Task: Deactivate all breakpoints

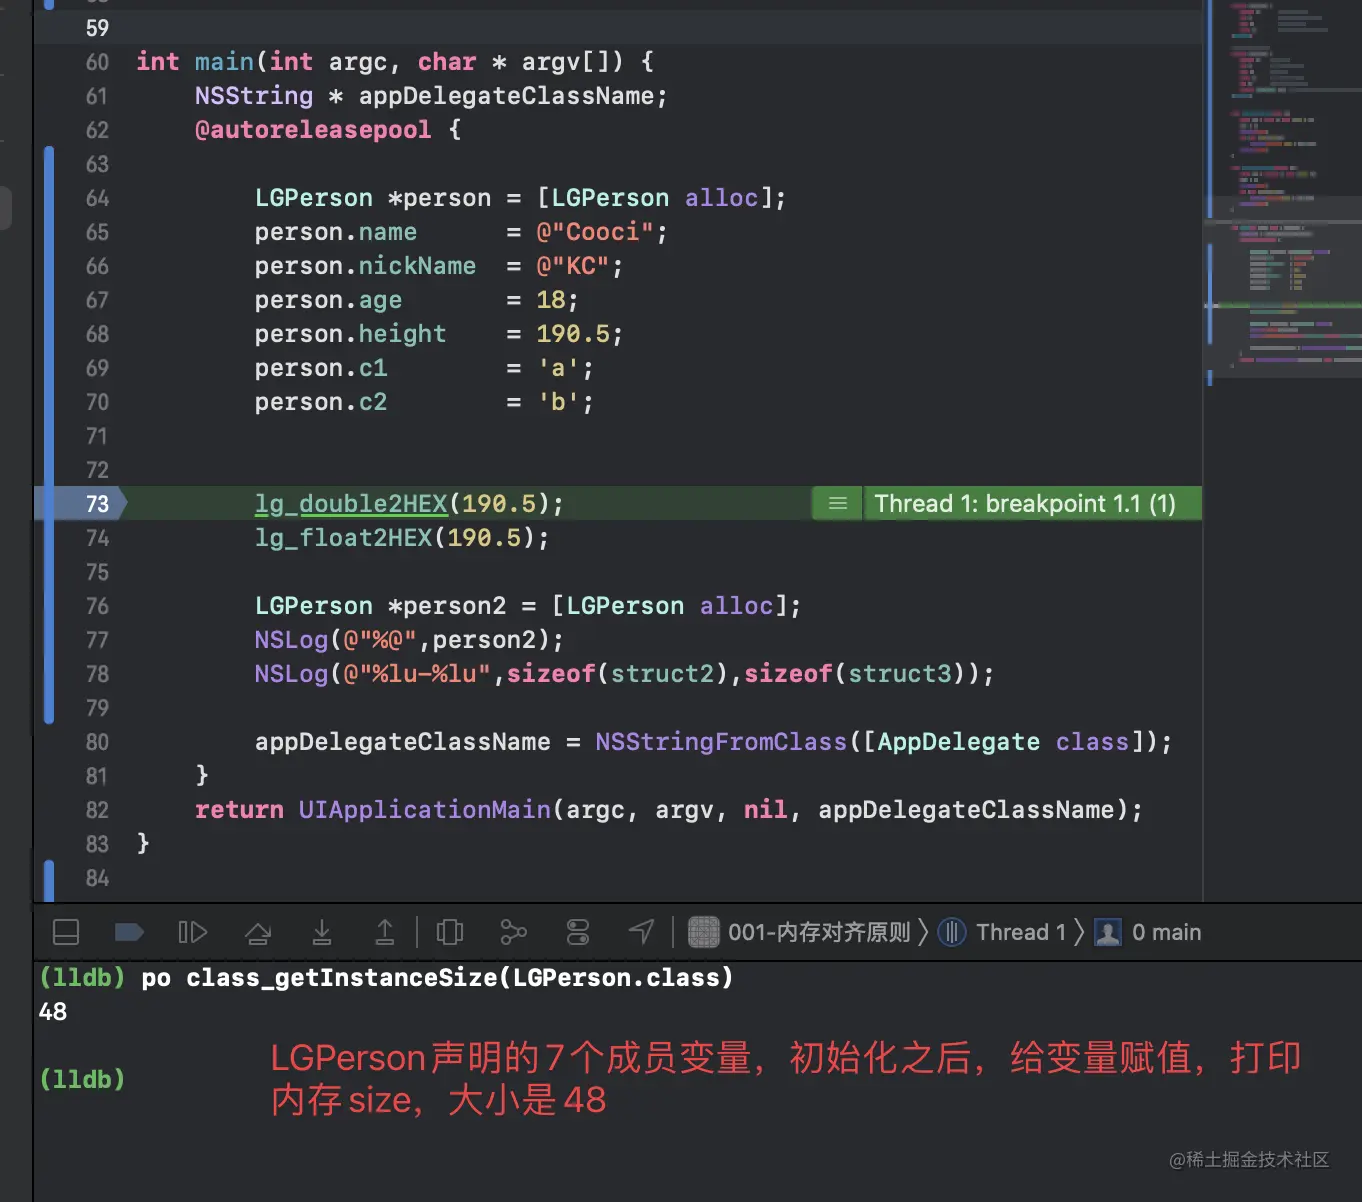Action: click(129, 932)
